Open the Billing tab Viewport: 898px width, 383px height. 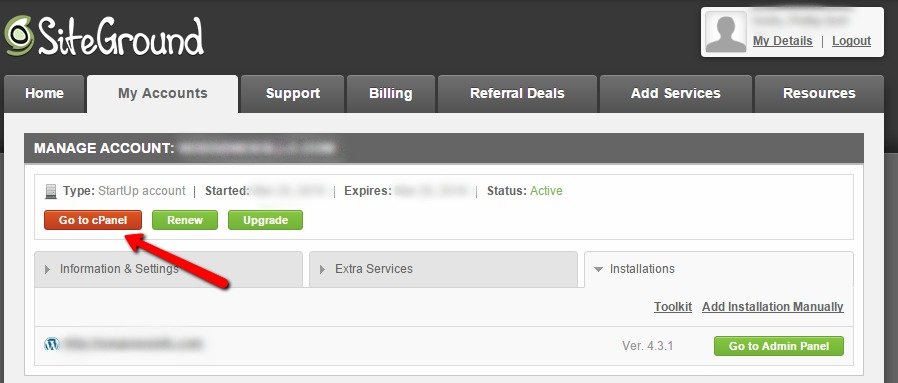click(391, 94)
